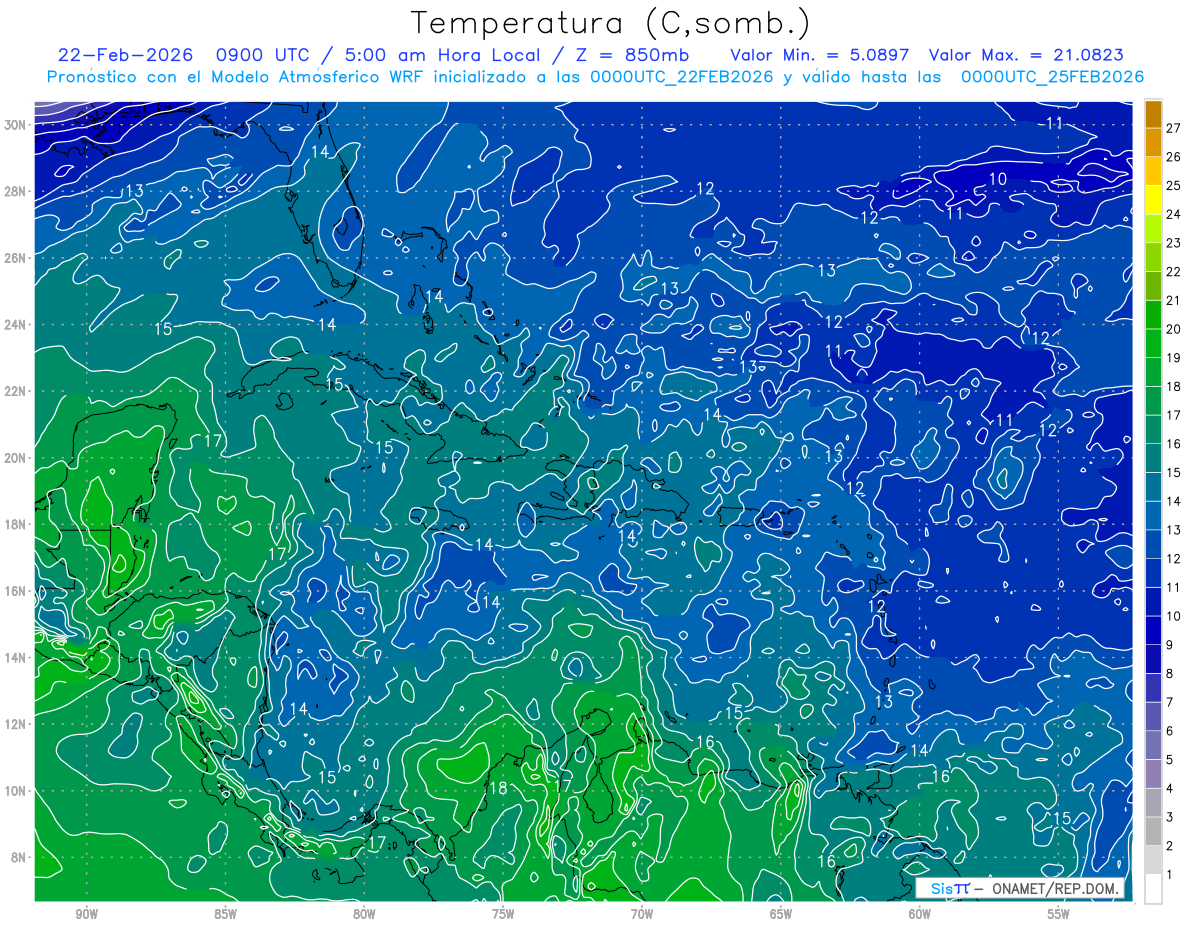The height and width of the screenshot is (927, 1200).
Task: Click the "30N" latitude axis label
Action: (15, 125)
